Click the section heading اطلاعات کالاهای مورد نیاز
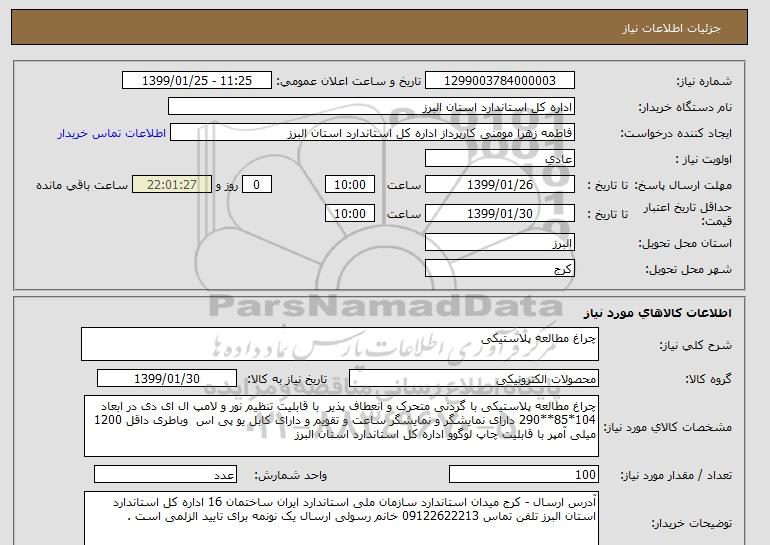Viewport: 770px width, 545px height. tap(658, 313)
